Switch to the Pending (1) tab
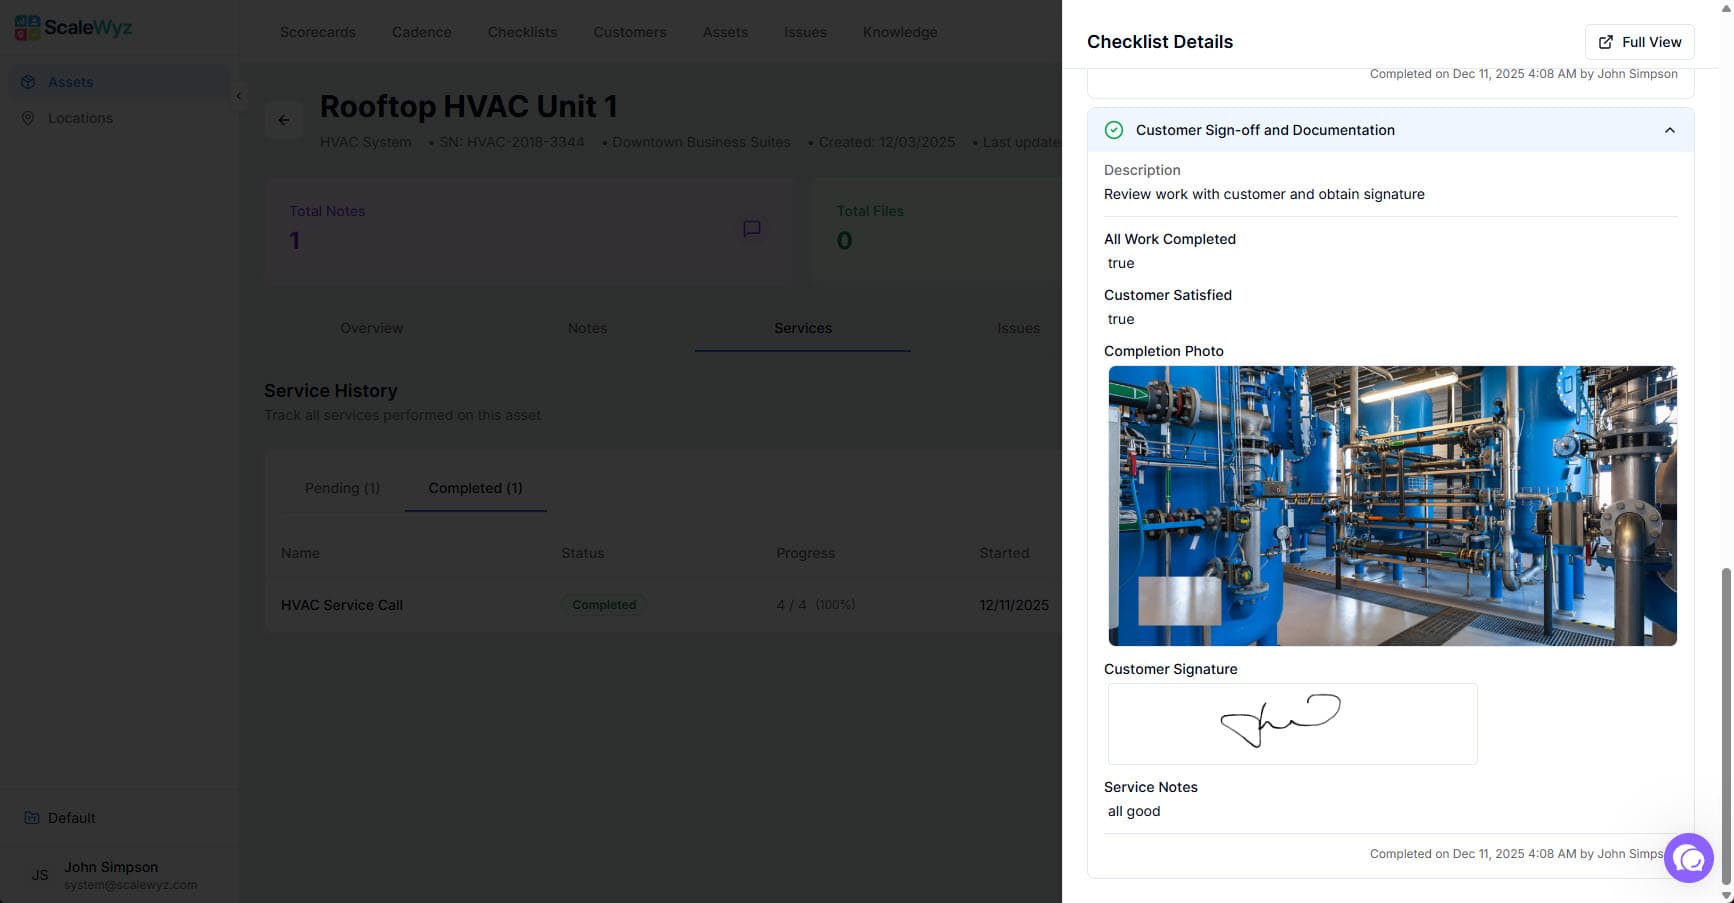The height and width of the screenshot is (903, 1734). pos(342,488)
